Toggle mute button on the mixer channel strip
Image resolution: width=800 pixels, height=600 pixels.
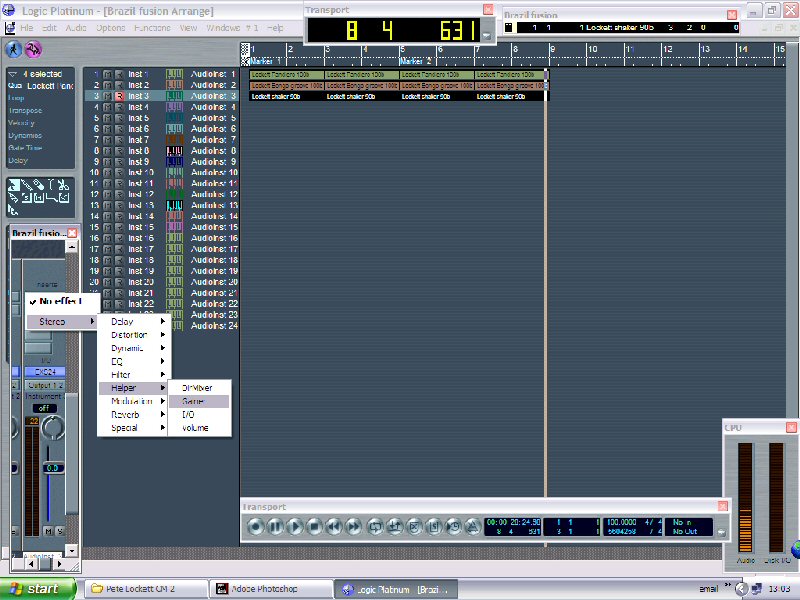(x=49, y=531)
